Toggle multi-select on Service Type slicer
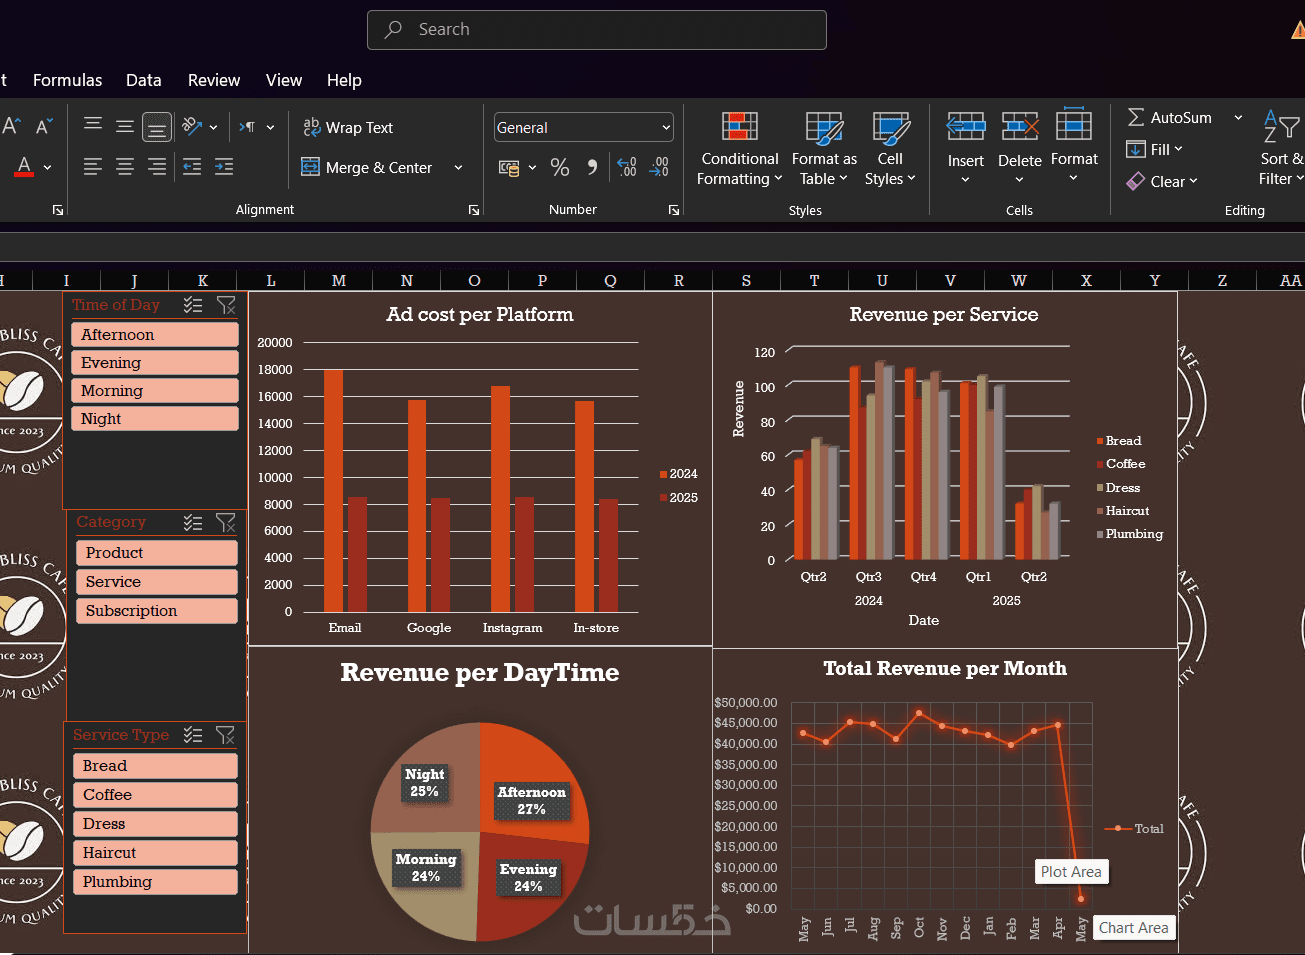The width and height of the screenshot is (1305, 955). [x=193, y=735]
